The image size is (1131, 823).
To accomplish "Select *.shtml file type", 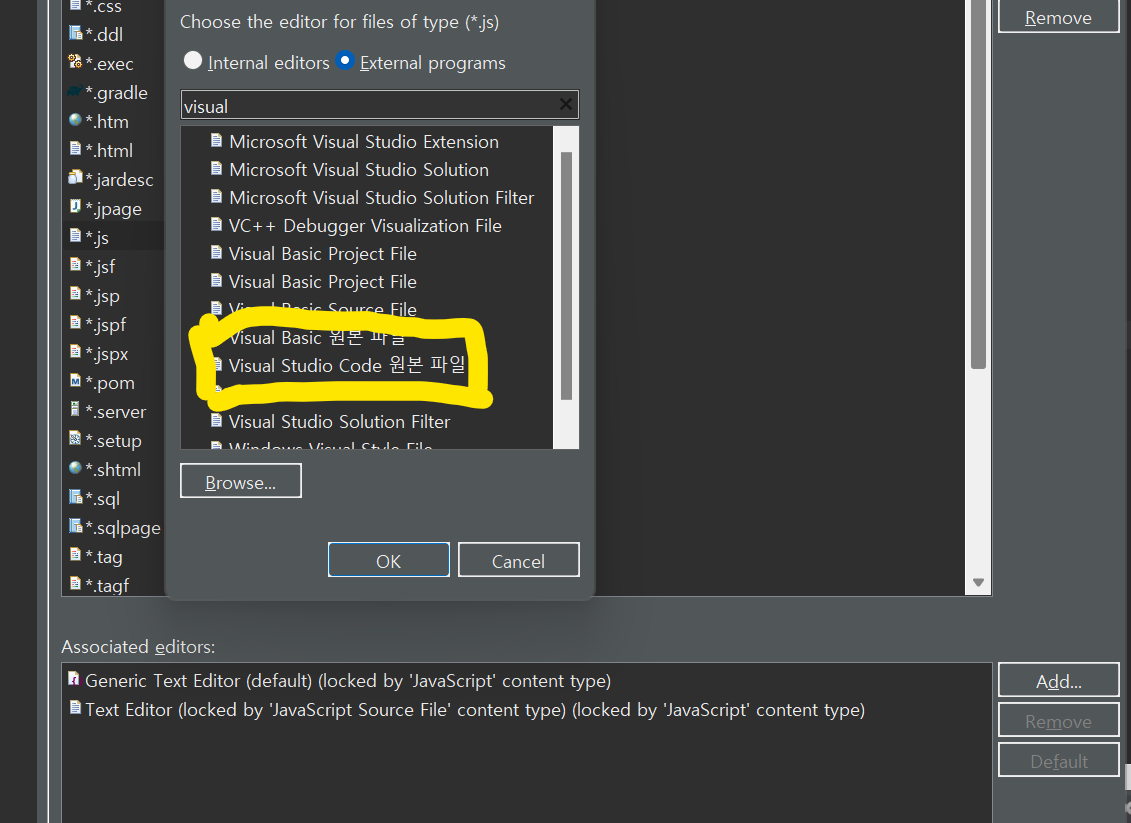I will click(113, 470).
